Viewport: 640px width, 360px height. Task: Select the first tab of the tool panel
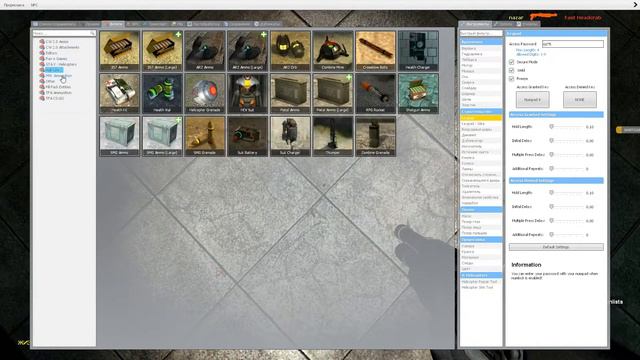(x=476, y=24)
